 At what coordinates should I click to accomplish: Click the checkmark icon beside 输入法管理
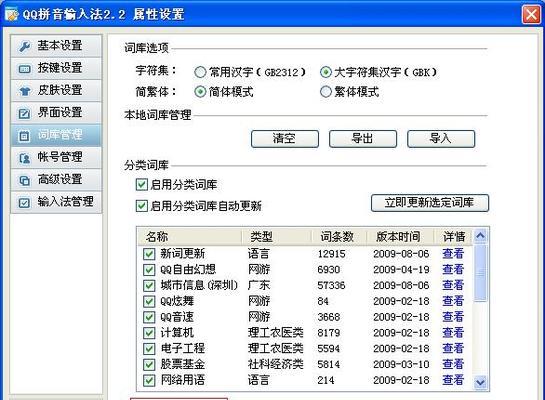24,202
